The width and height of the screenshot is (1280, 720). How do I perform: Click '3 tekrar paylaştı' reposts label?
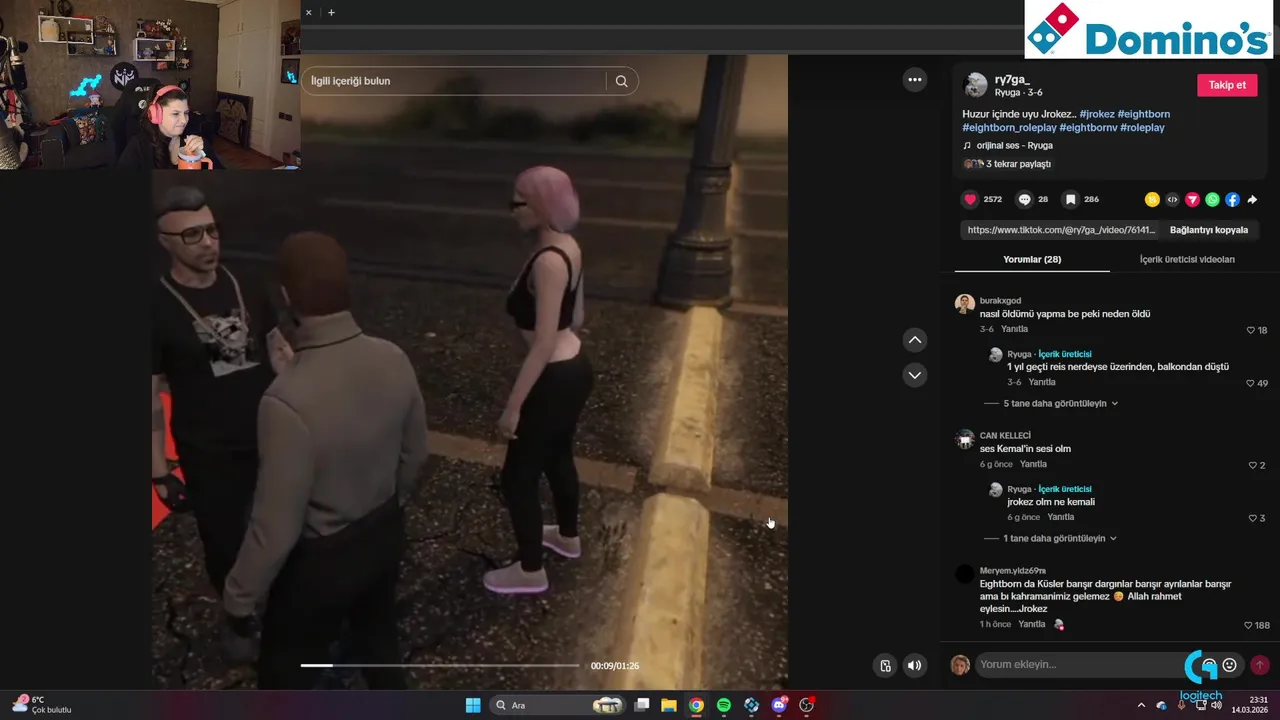(1018, 164)
